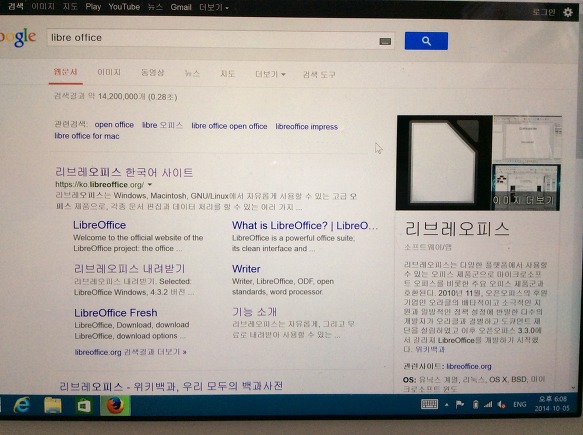Click related search 'libre 오피스'
The width and height of the screenshot is (583, 435).
pyautogui.click(x=162, y=125)
